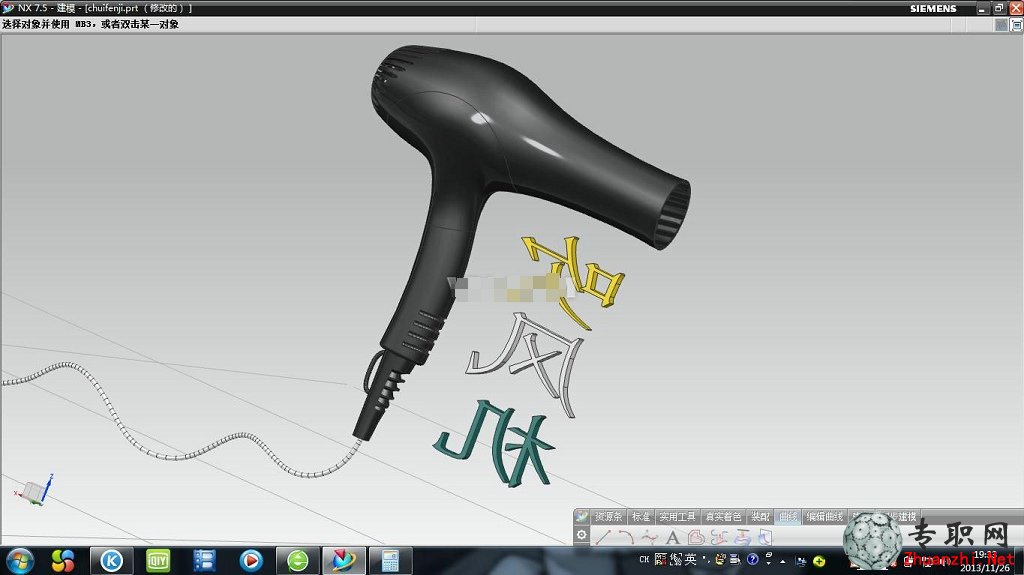Open the blue help question mark tray icon
Image resolution: width=1024 pixels, height=575 pixels.
[x=752, y=559]
